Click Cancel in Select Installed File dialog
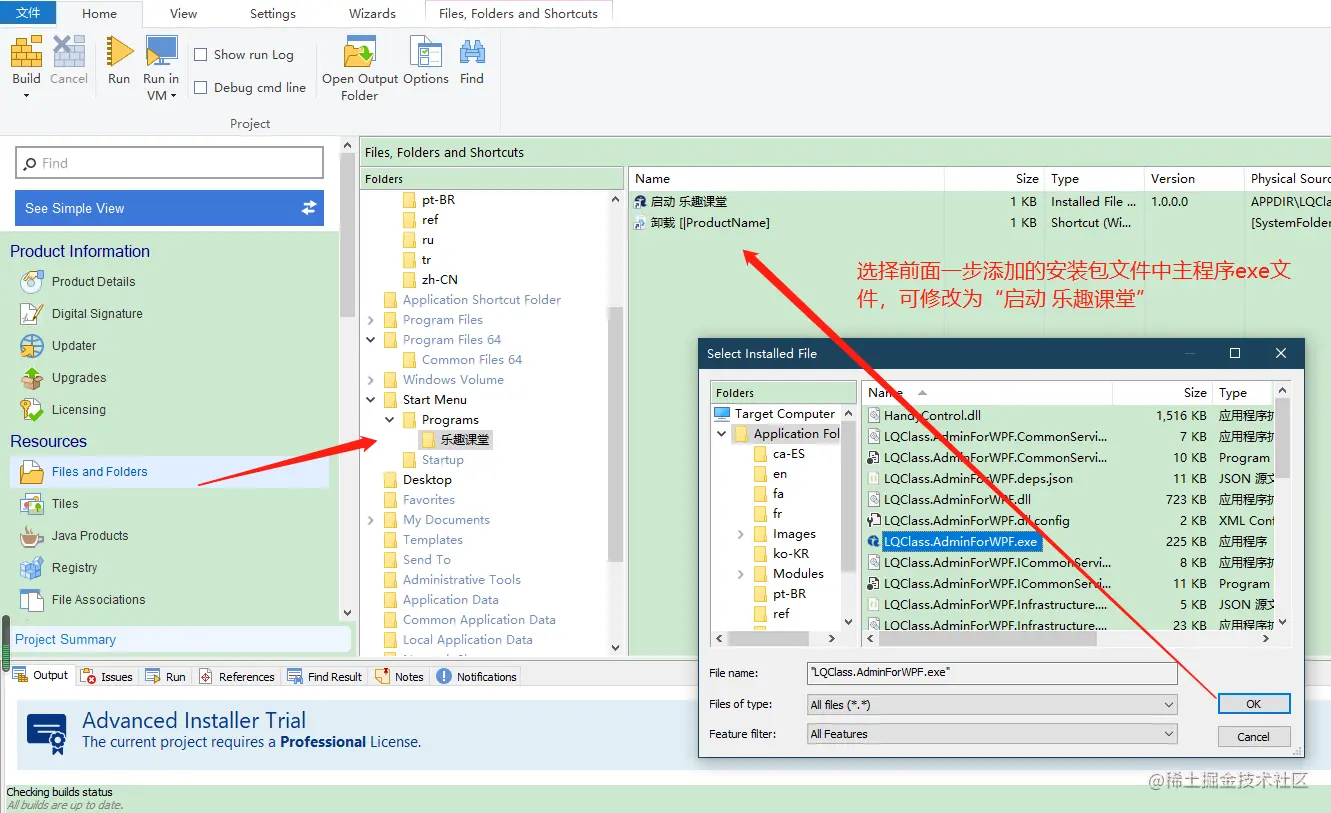 1254,737
